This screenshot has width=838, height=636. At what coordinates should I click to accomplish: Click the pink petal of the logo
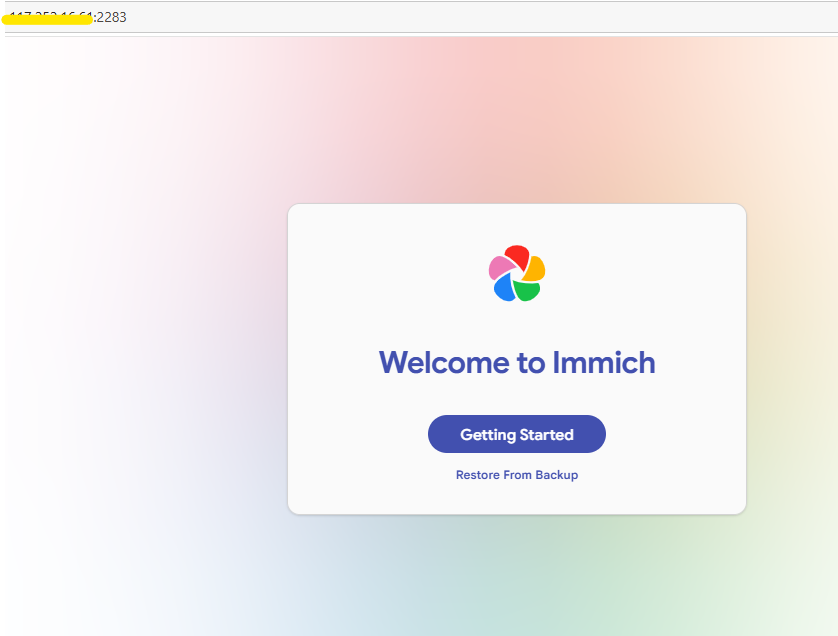(x=500, y=267)
